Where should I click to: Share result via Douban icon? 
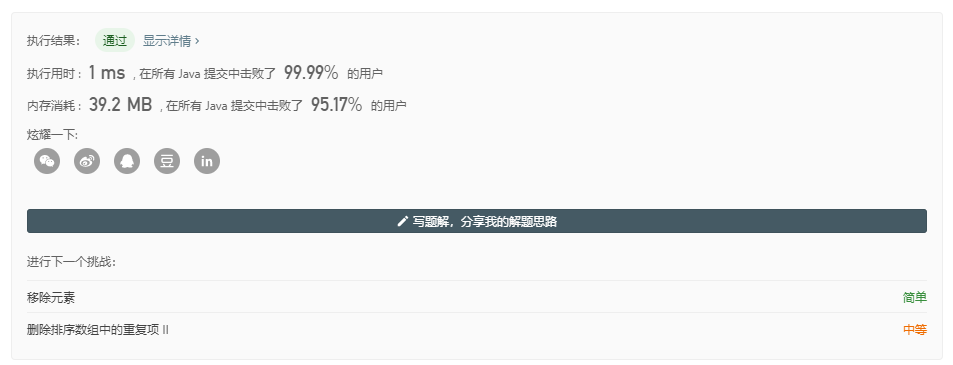pos(167,161)
